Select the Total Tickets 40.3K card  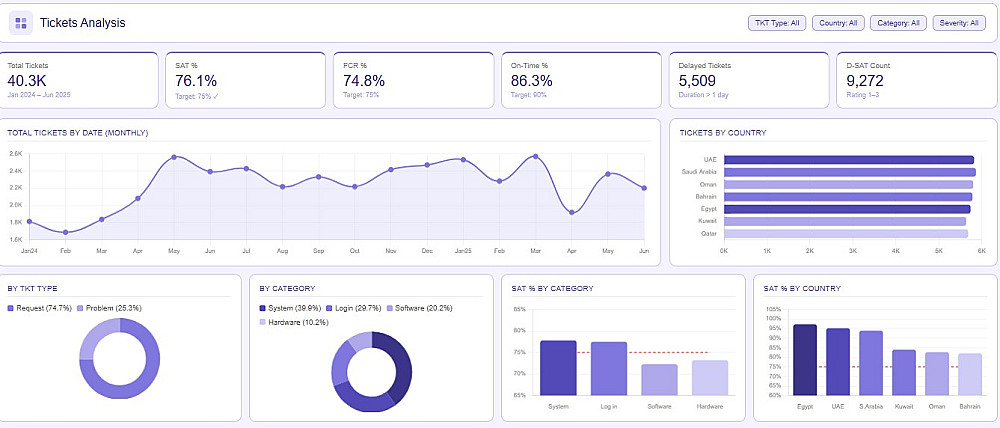click(x=79, y=80)
